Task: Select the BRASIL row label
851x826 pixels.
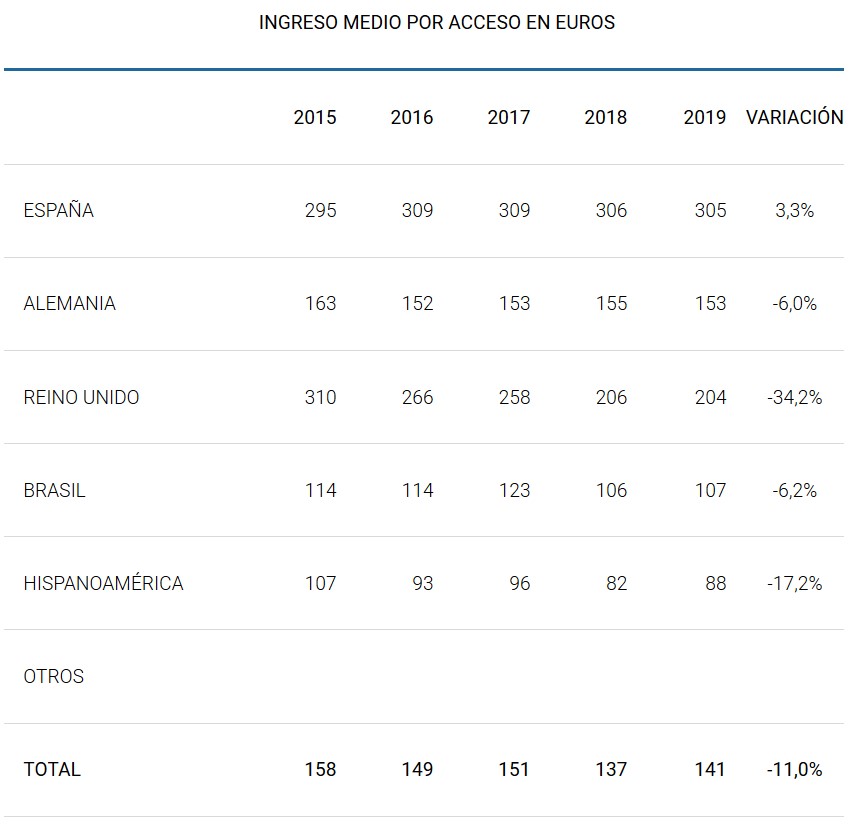Action: pyautogui.click(x=54, y=490)
